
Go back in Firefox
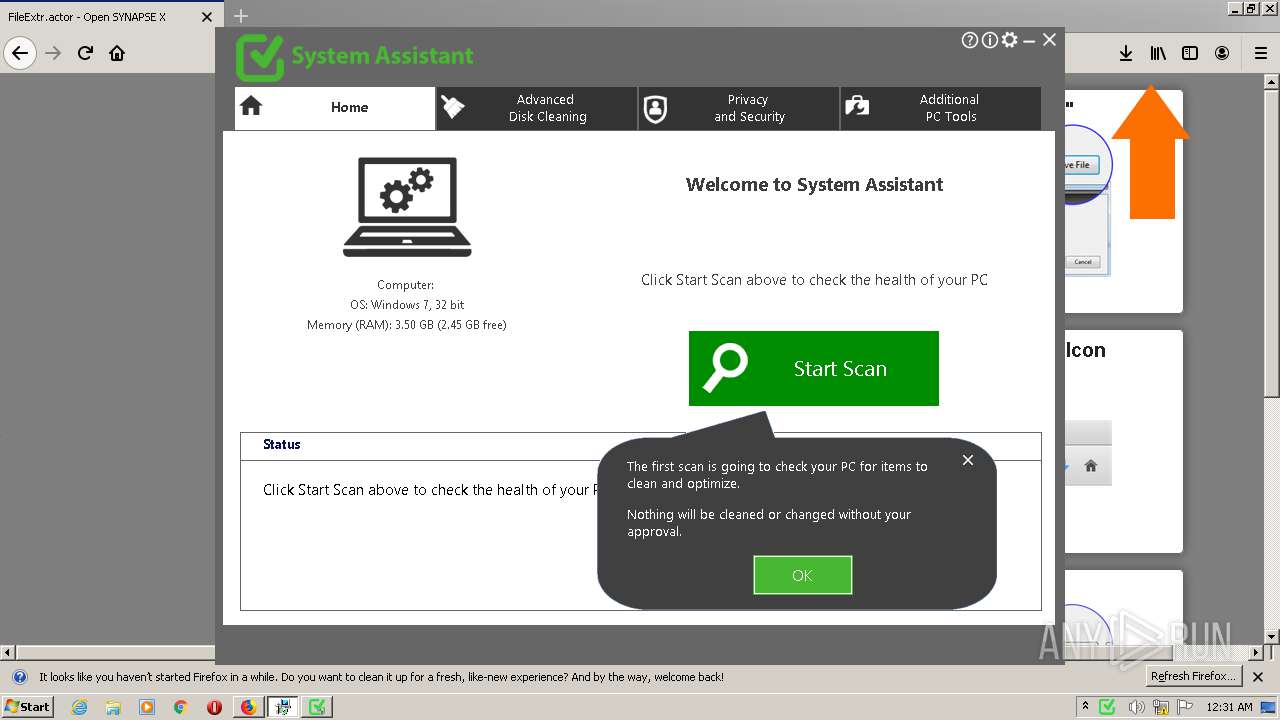click(x=20, y=53)
